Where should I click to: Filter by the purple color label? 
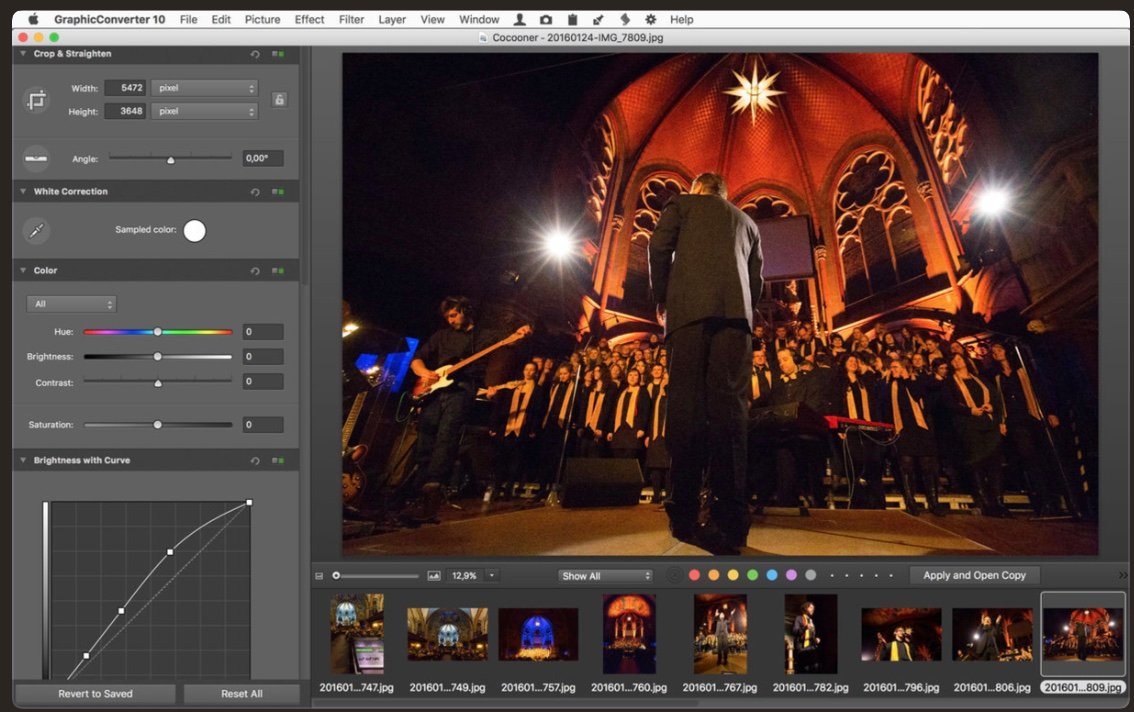791,575
